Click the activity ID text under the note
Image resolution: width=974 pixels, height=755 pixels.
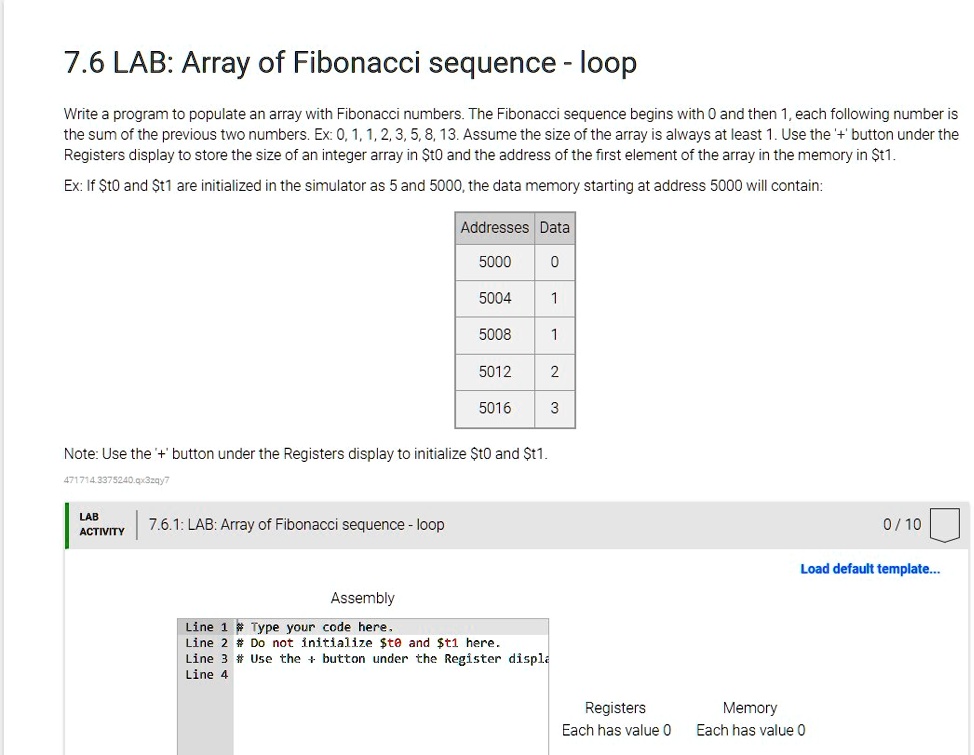coord(116,480)
